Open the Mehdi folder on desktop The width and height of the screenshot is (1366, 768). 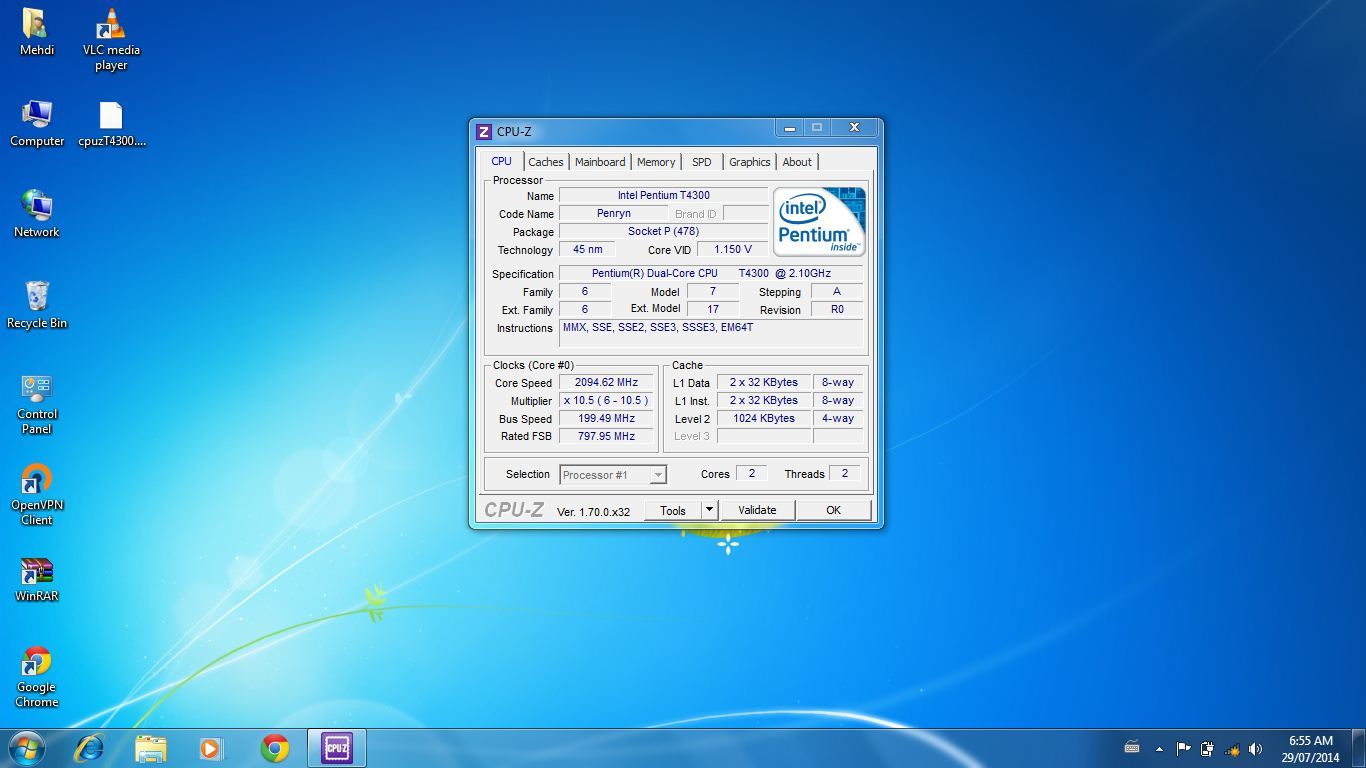pos(37,32)
